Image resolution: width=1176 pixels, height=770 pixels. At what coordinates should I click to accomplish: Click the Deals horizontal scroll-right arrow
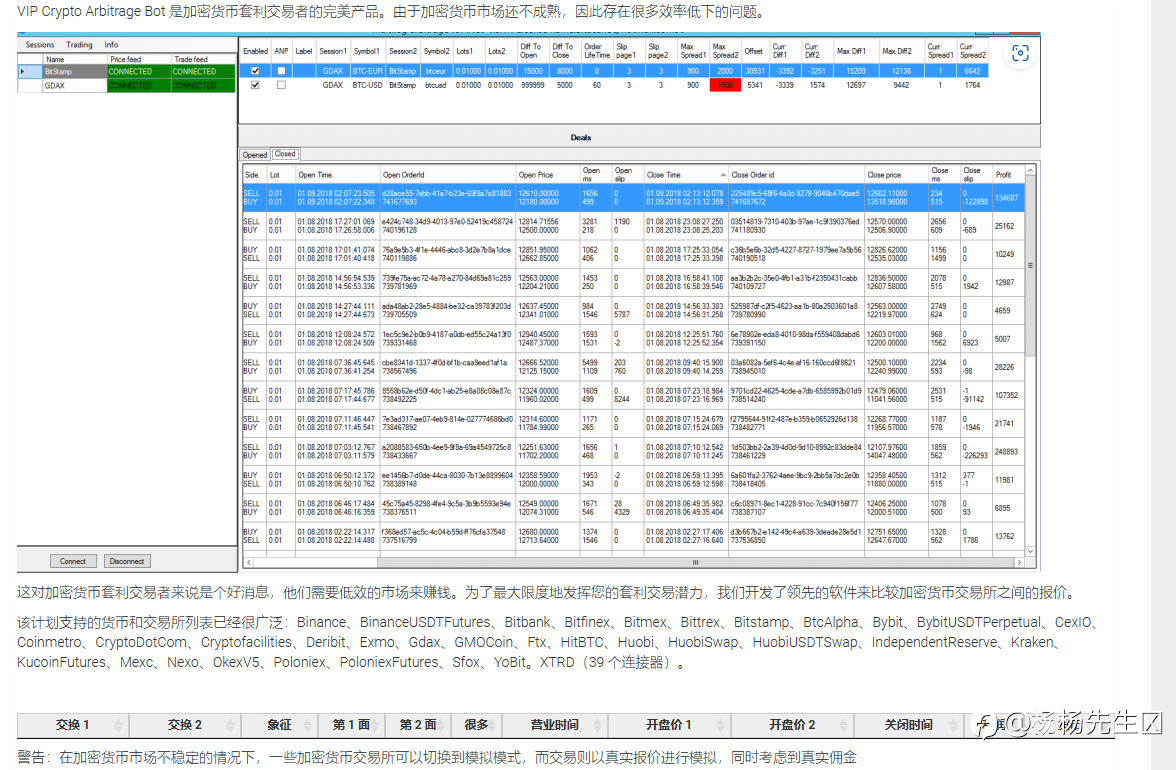1018,562
